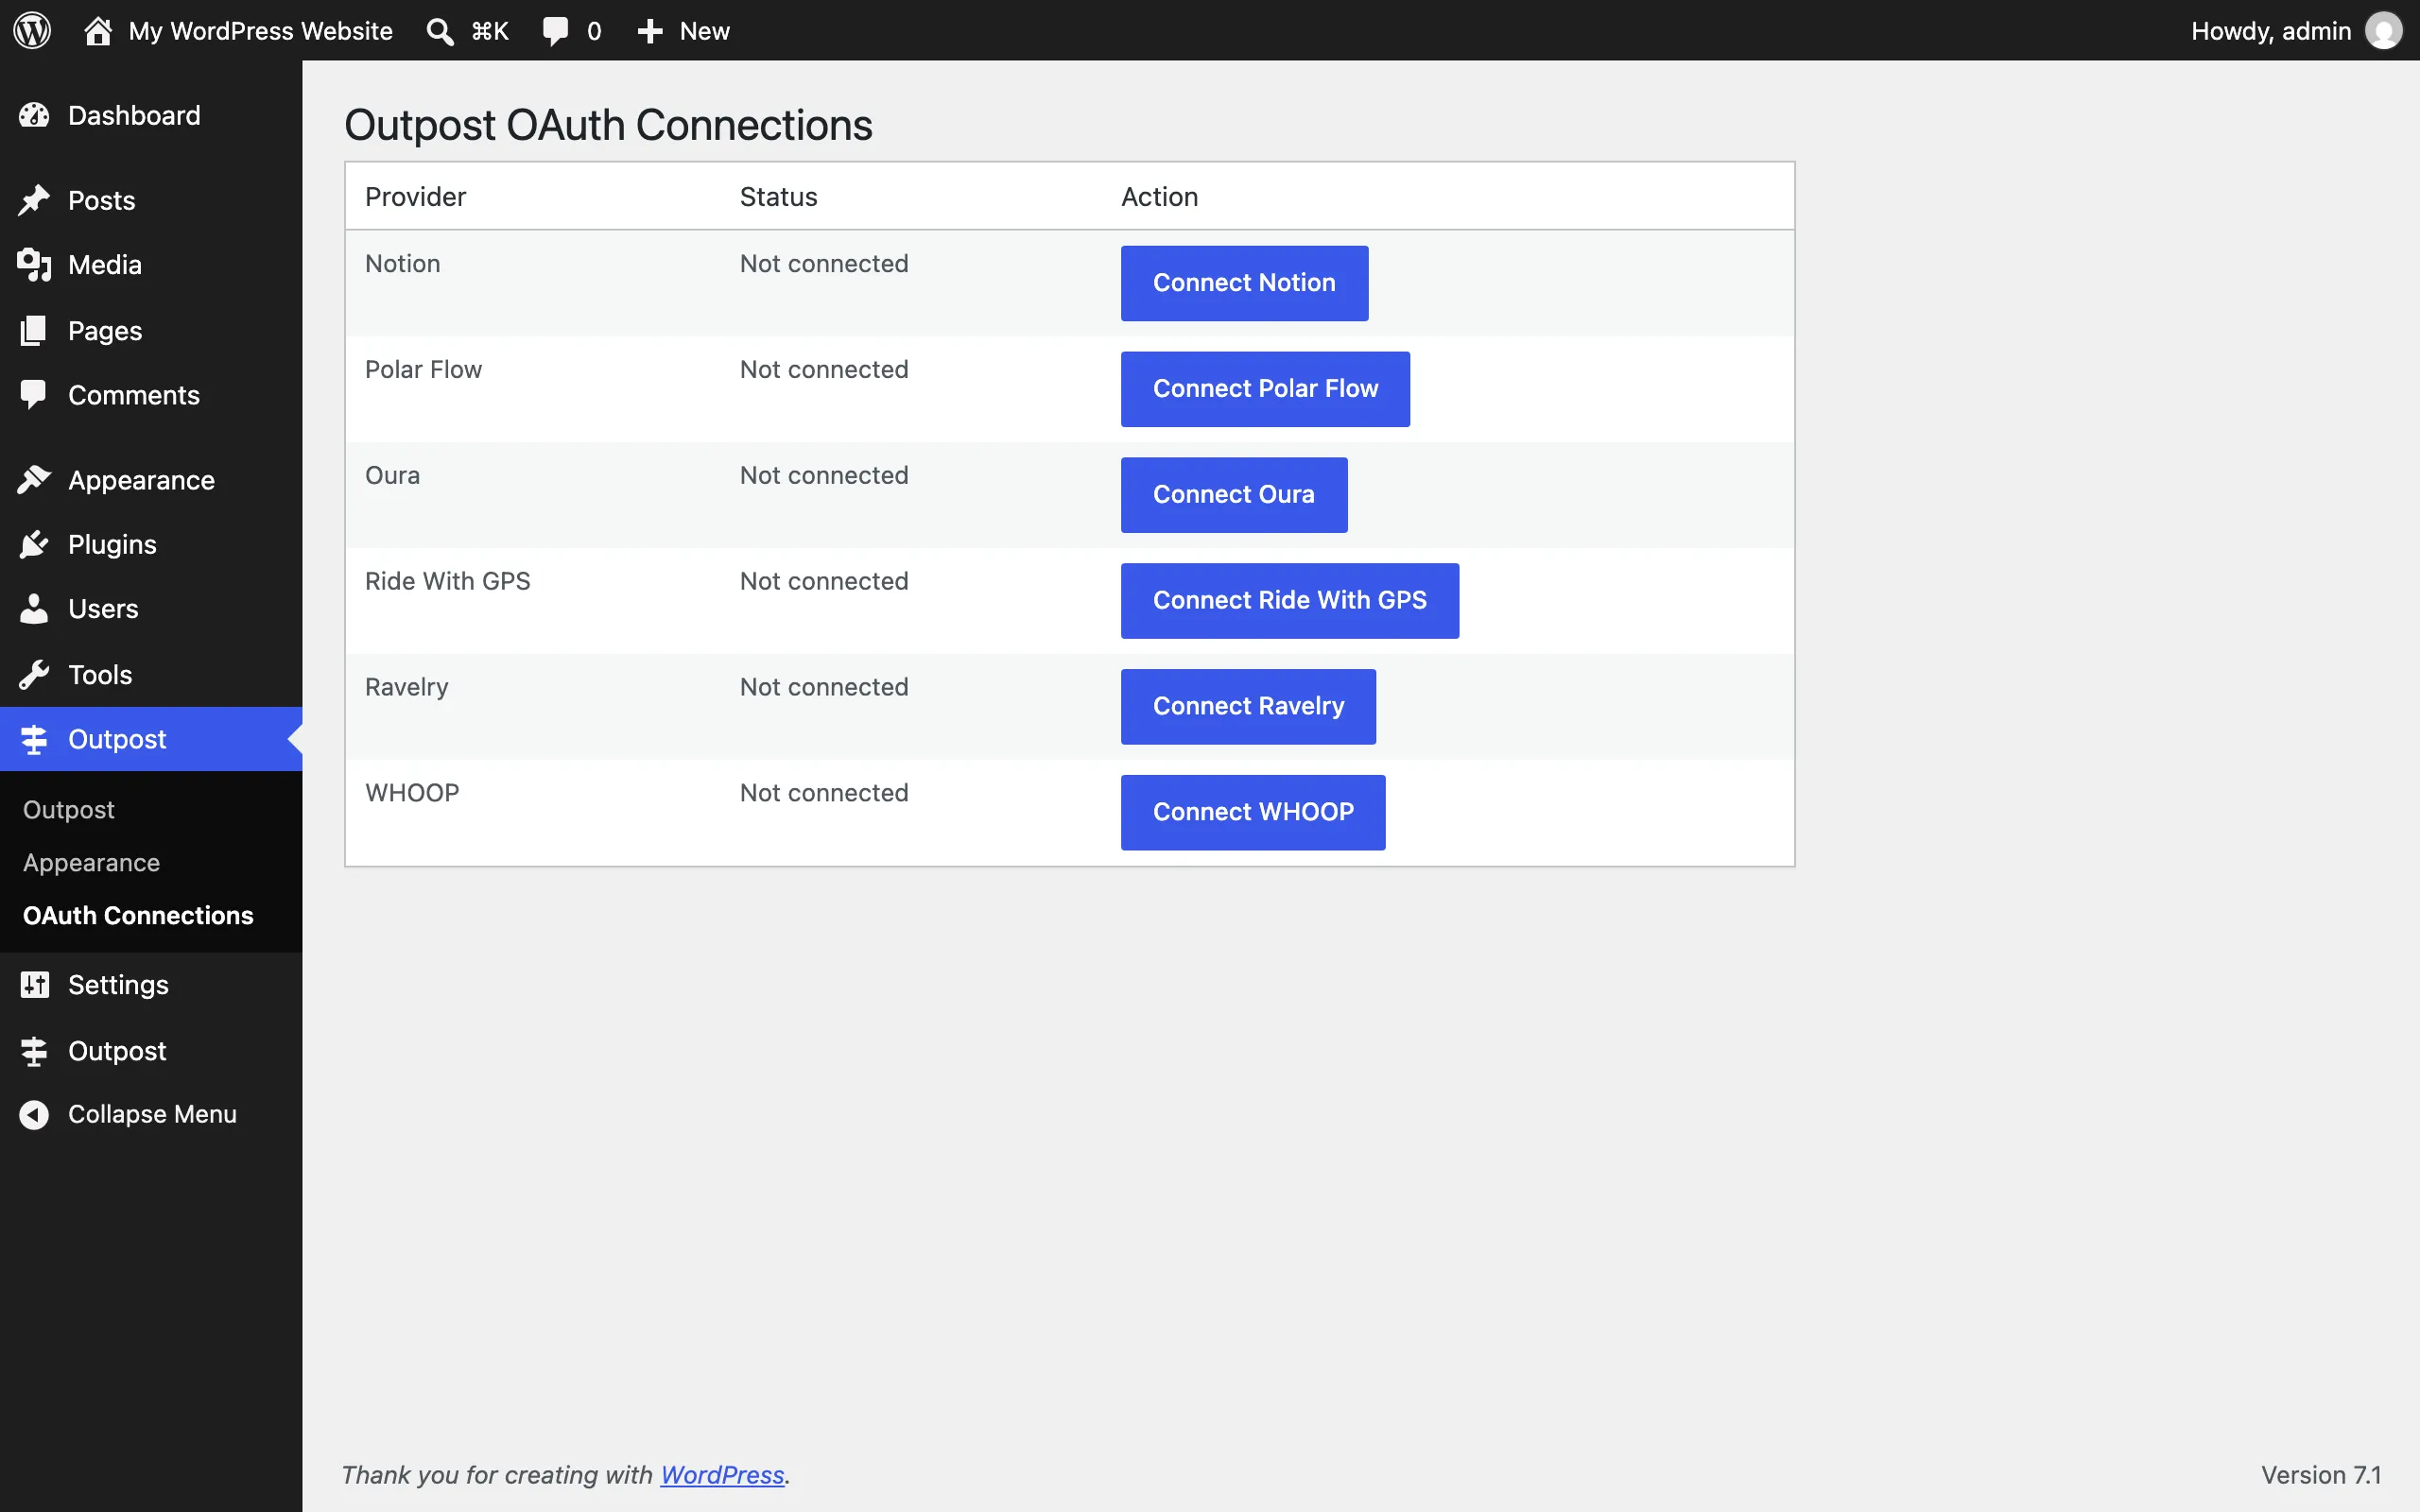The image size is (2420, 1512).
Task: Click the Collapse Menu arrow icon
Action: pyautogui.click(x=34, y=1114)
